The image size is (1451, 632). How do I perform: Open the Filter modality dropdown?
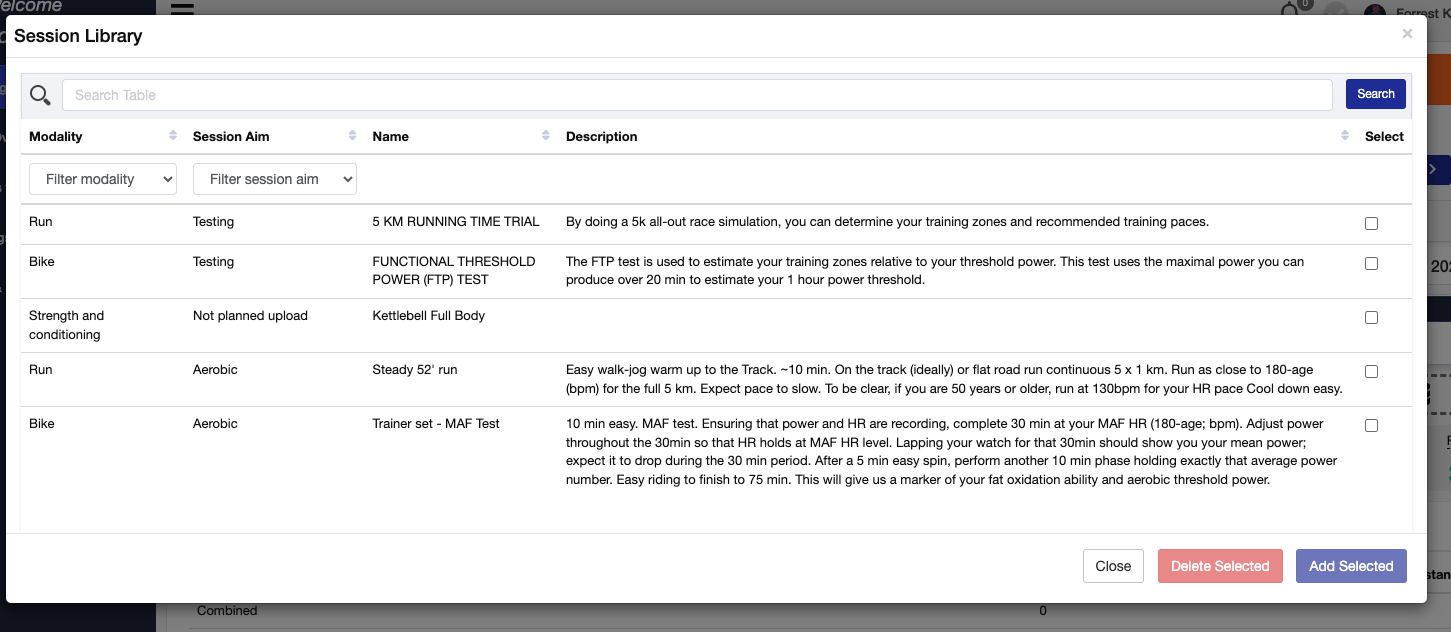click(x=103, y=179)
